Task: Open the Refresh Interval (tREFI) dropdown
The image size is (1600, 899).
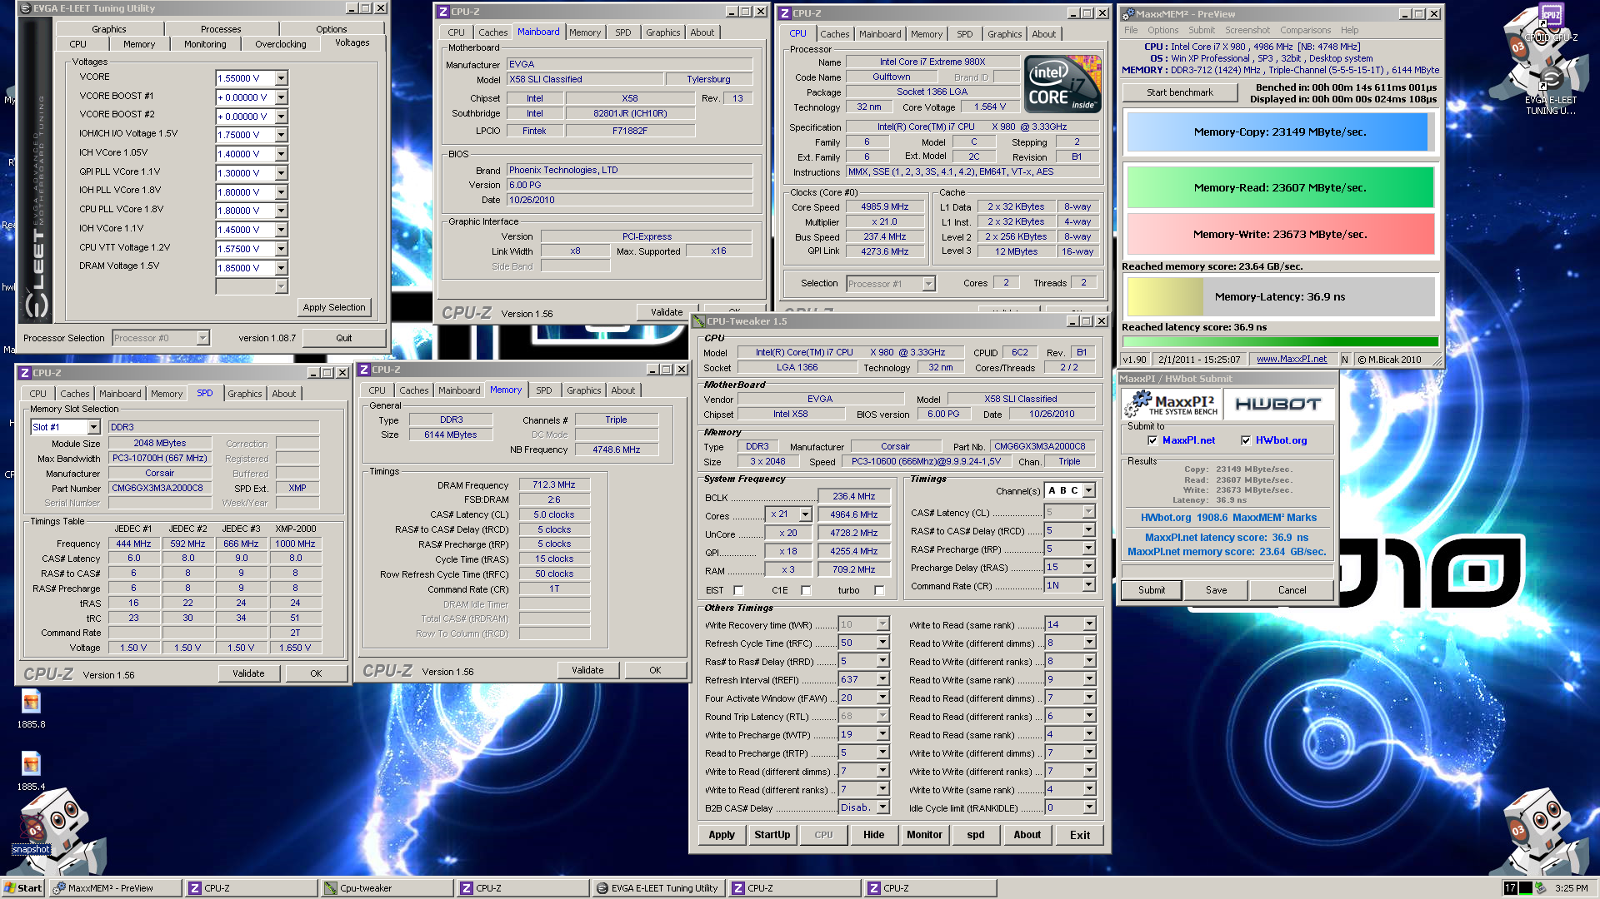Action: tap(883, 679)
